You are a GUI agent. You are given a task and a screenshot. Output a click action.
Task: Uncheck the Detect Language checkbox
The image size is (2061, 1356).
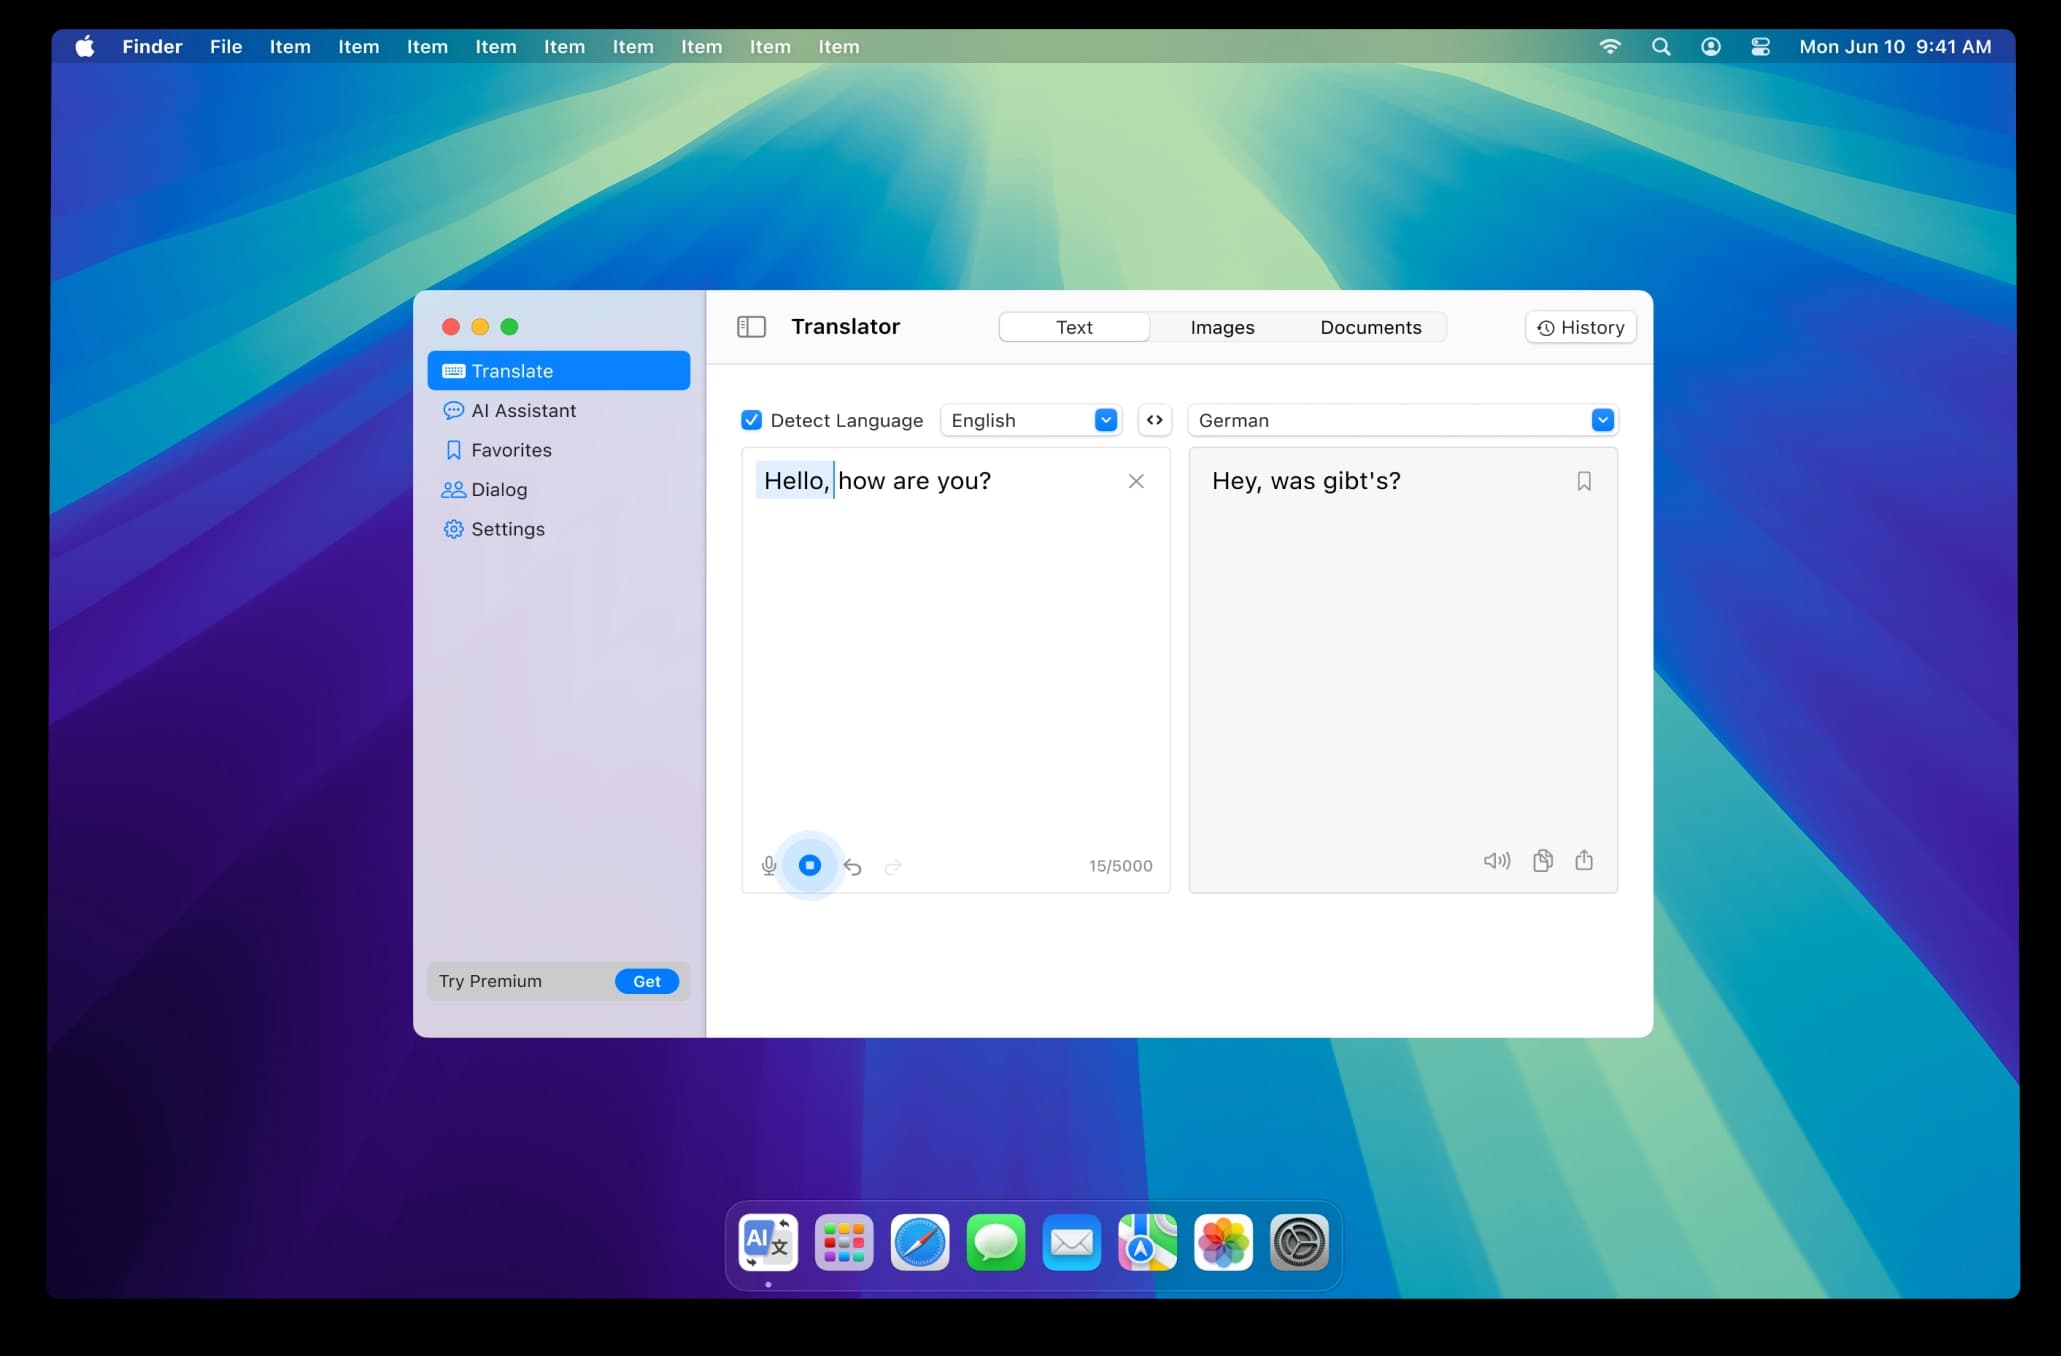(x=751, y=420)
